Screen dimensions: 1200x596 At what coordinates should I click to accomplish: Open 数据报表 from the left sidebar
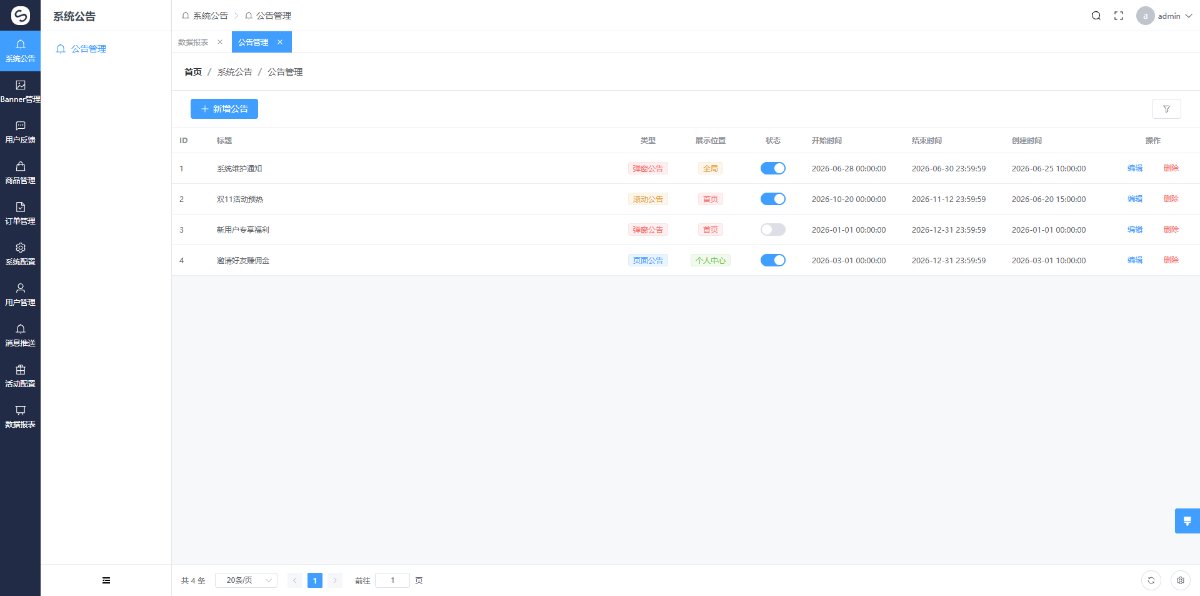[20, 417]
